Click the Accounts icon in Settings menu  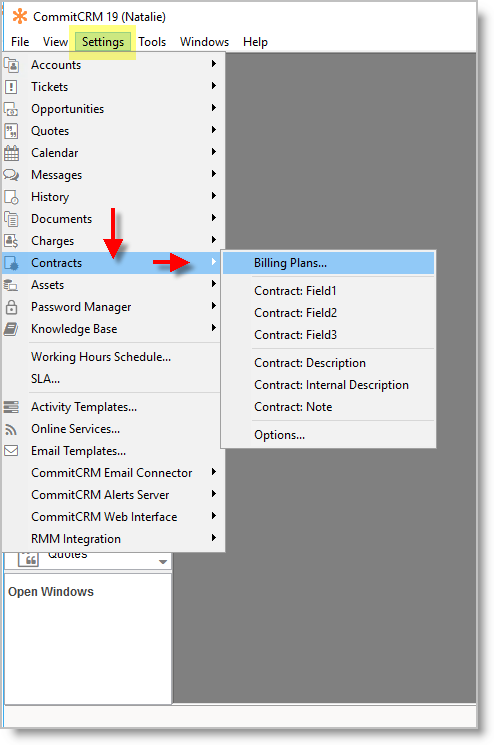coord(11,65)
